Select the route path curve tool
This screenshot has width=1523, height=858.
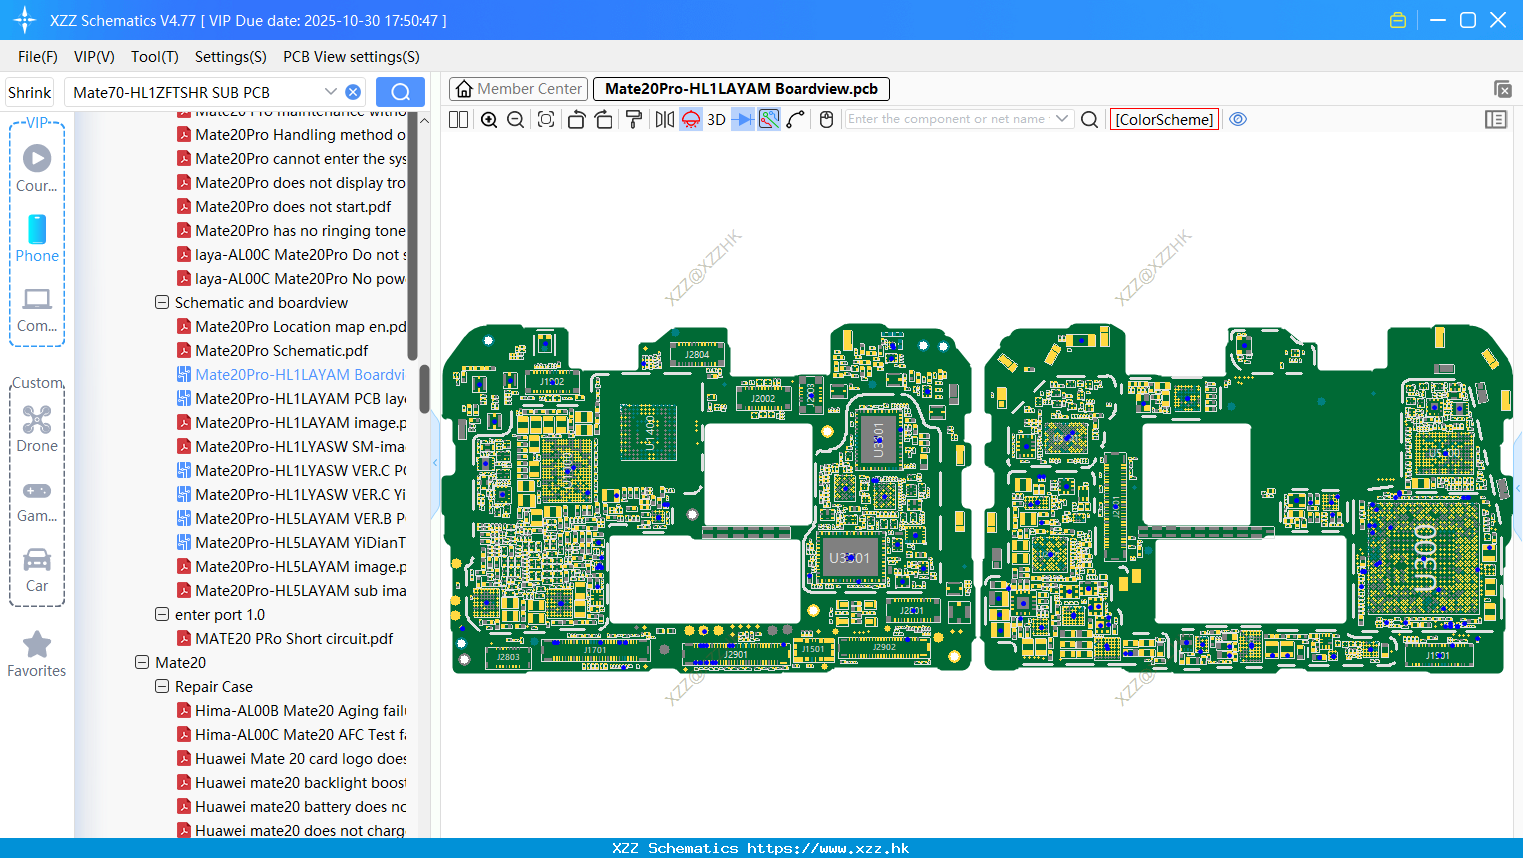coord(796,119)
